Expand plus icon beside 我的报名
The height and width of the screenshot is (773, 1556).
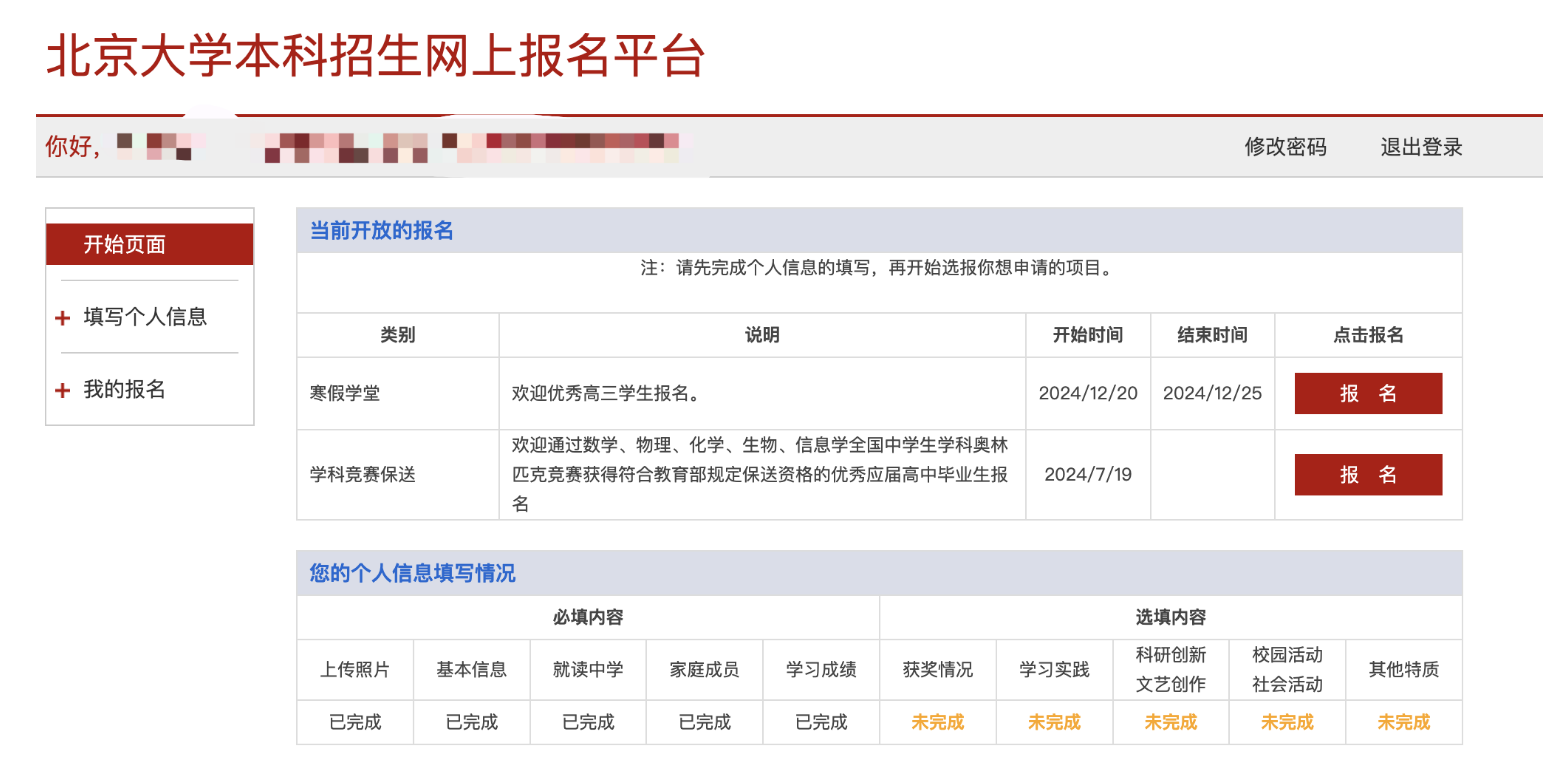[x=63, y=391]
